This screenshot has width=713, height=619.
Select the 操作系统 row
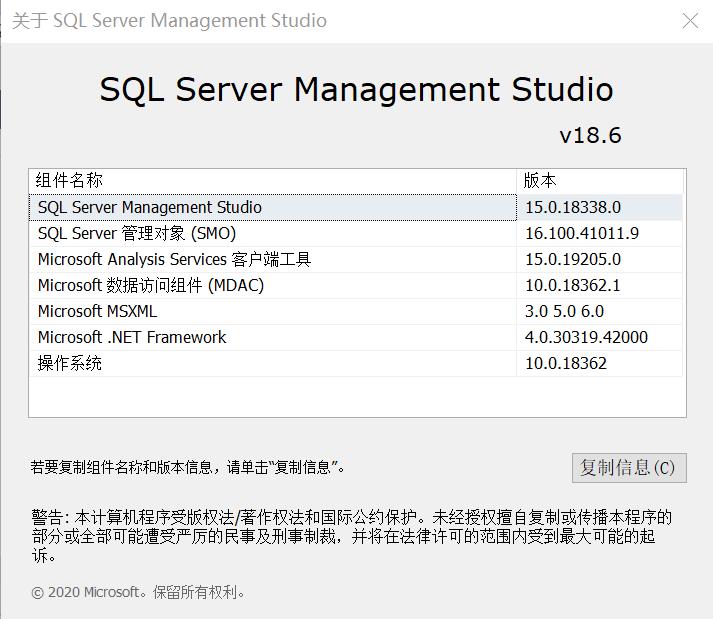[356, 363]
